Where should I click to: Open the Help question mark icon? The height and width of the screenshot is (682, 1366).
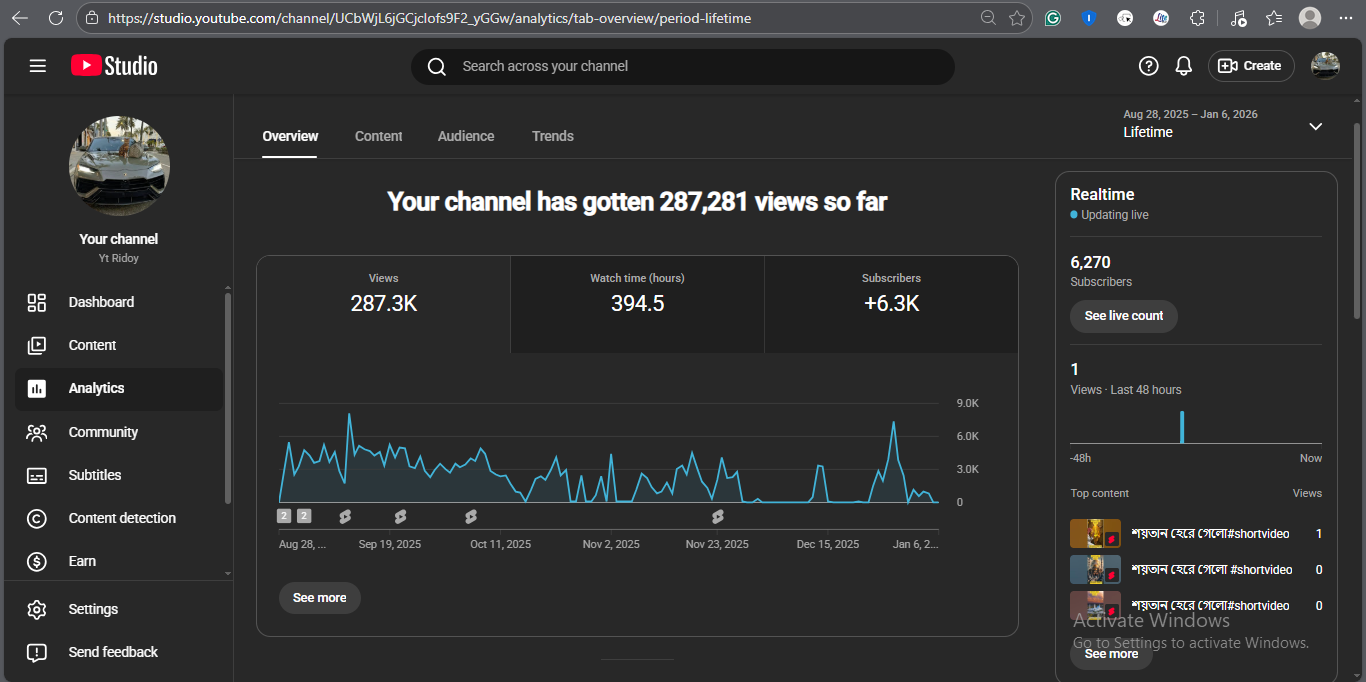point(1148,66)
